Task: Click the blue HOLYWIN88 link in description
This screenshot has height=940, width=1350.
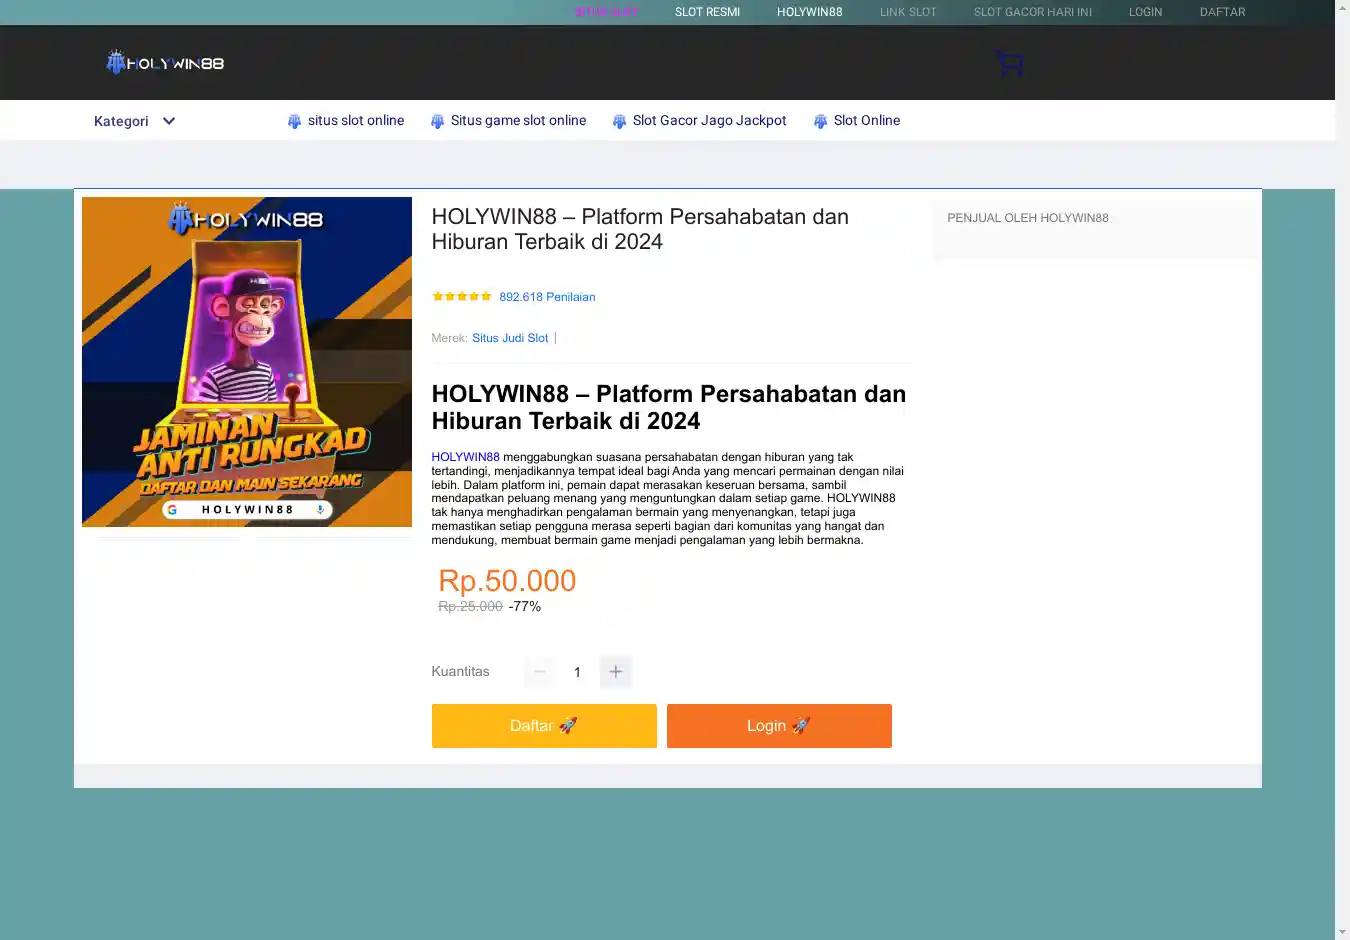Action: click(x=465, y=457)
